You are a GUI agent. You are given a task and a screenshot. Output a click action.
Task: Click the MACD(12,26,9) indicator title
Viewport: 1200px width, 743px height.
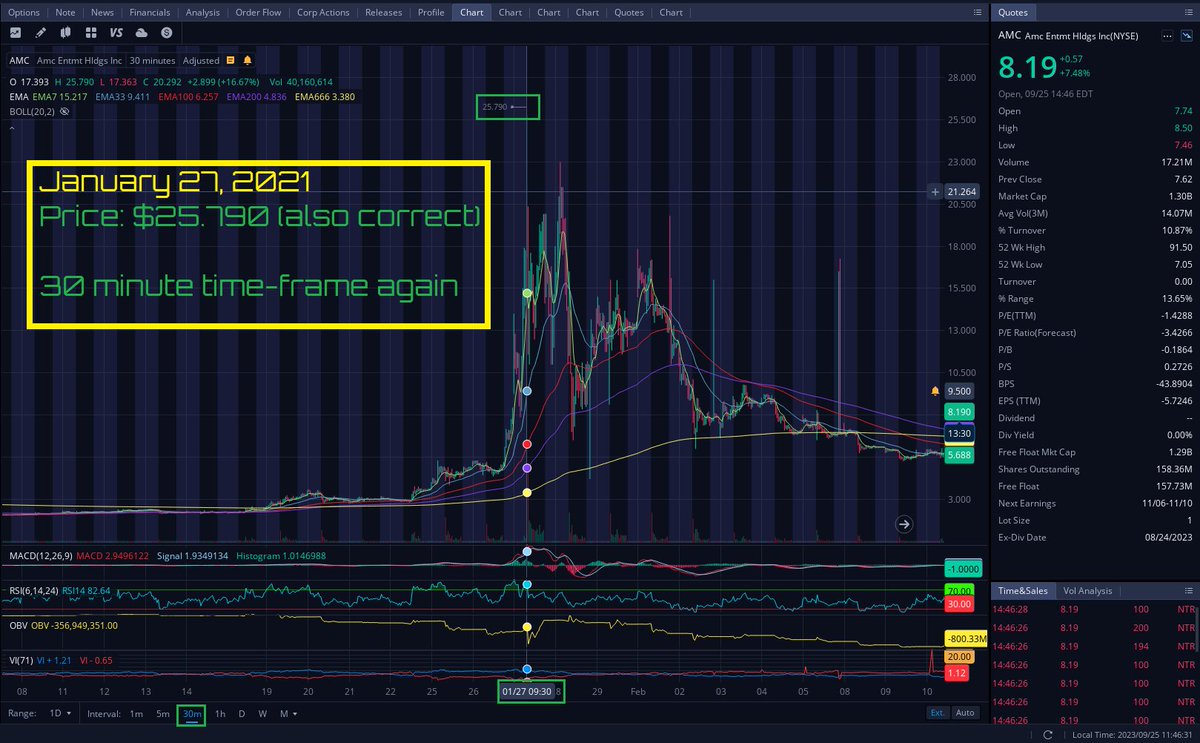click(x=40, y=555)
